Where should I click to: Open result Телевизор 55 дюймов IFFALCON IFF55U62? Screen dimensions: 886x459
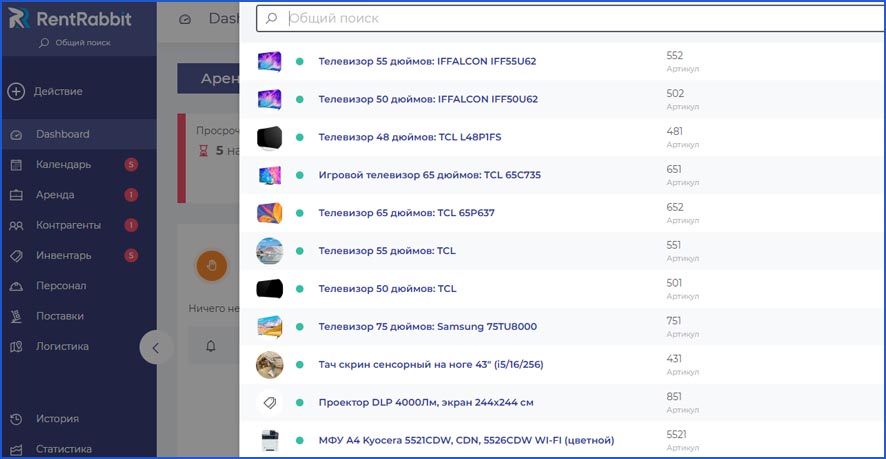427,61
